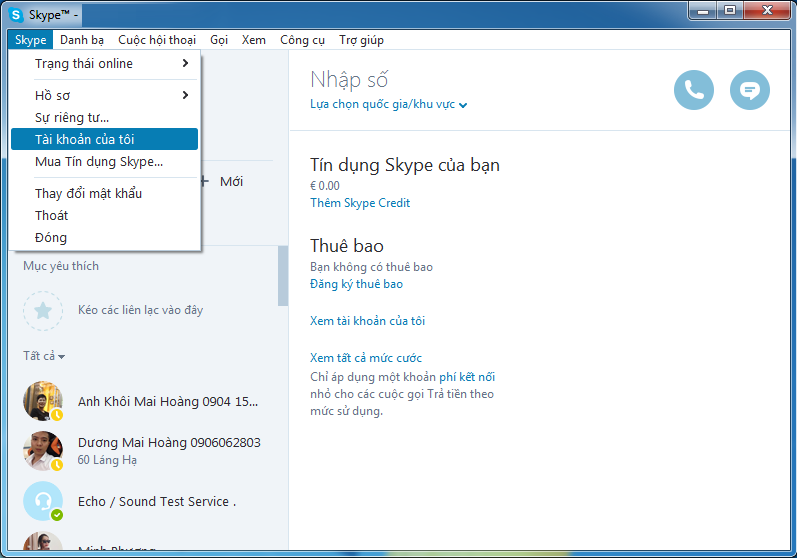Click Skype logo in title bar
The image size is (797, 558).
(x=16, y=14)
